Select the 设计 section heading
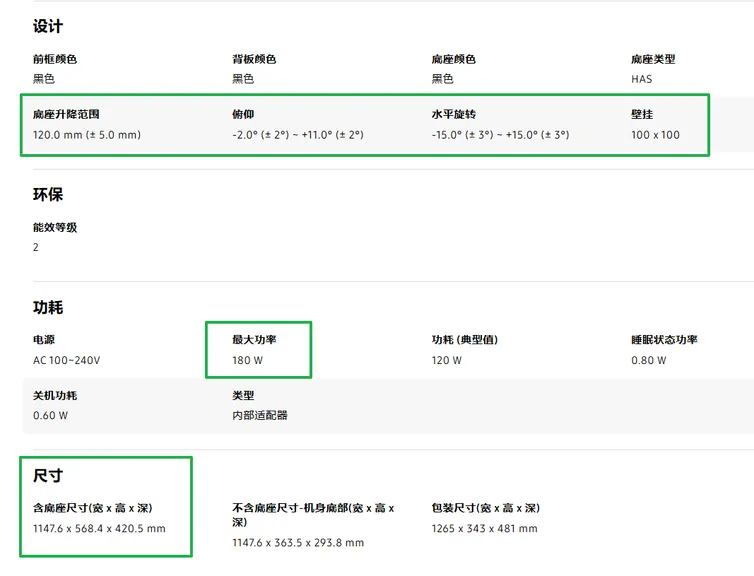This screenshot has height=576, width=754. pyautogui.click(x=48, y=26)
